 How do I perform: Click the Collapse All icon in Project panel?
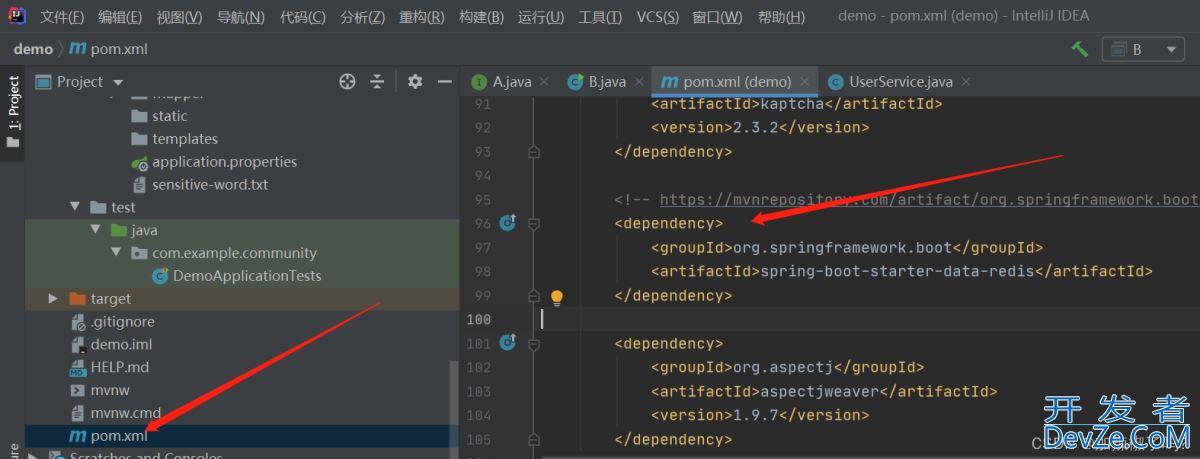point(377,82)
